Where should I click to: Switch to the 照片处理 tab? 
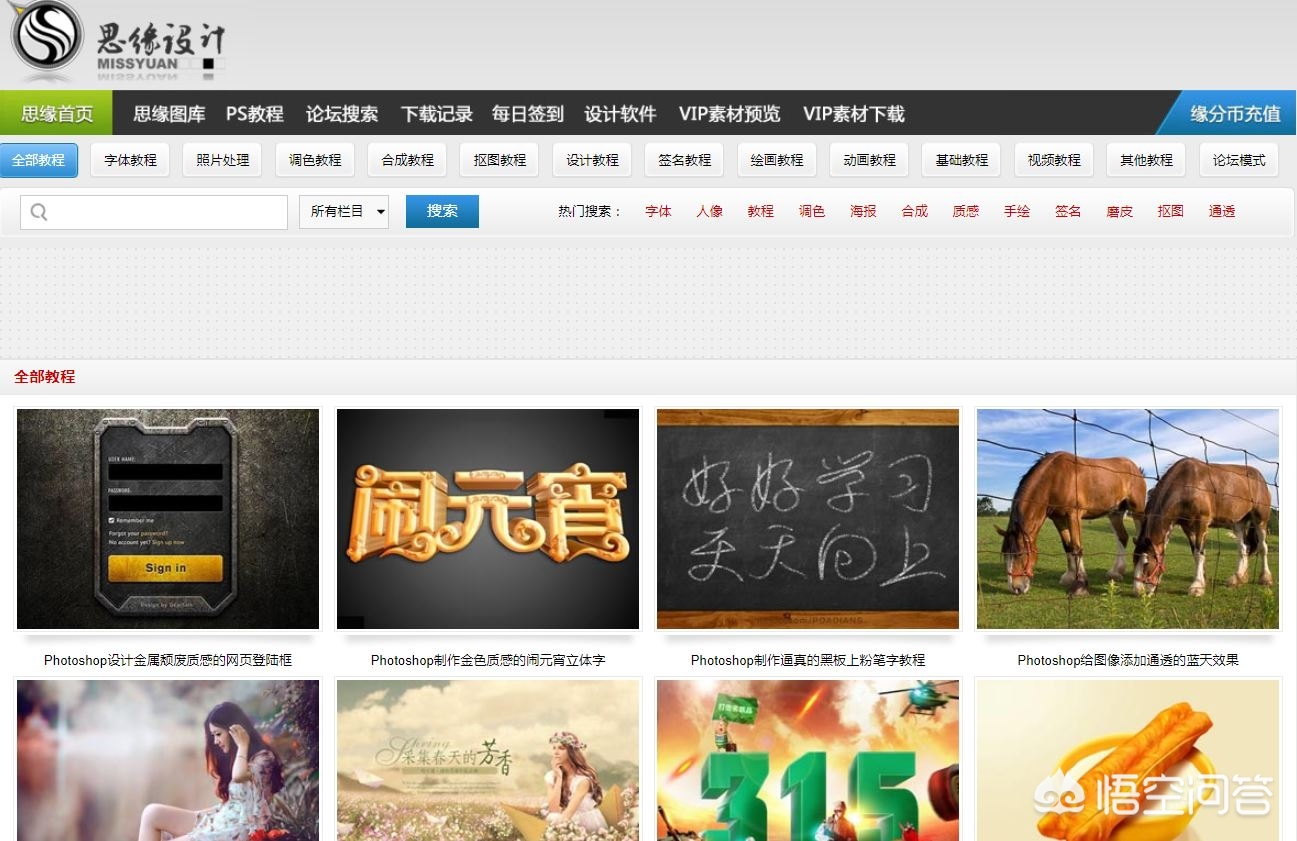pos(221,159)
